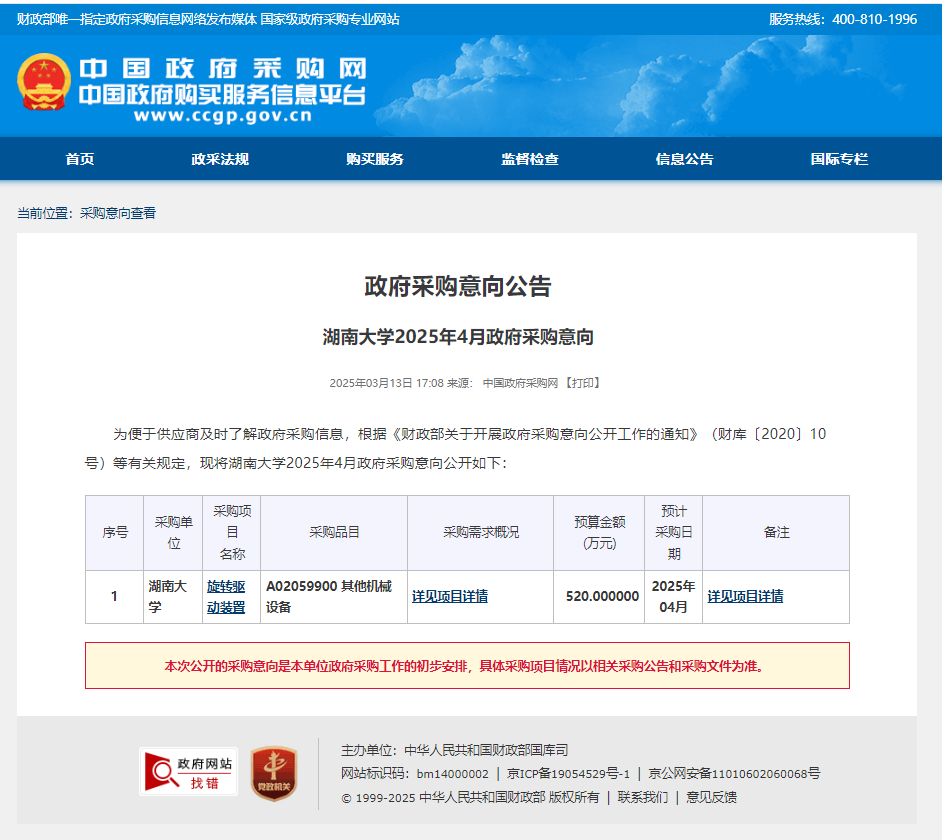The height and width of the screenshot is (840, 942).
Task: Click the 预算金额(万元) column header
Action: 600,532
